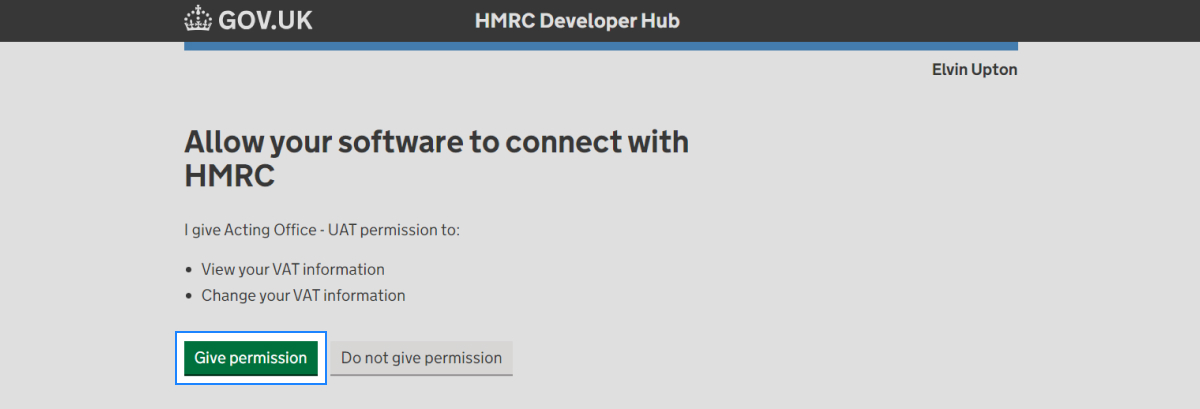Click the bullet before 'View your VAT information'
Screen dimensions: 1200x409
point(189,270)
